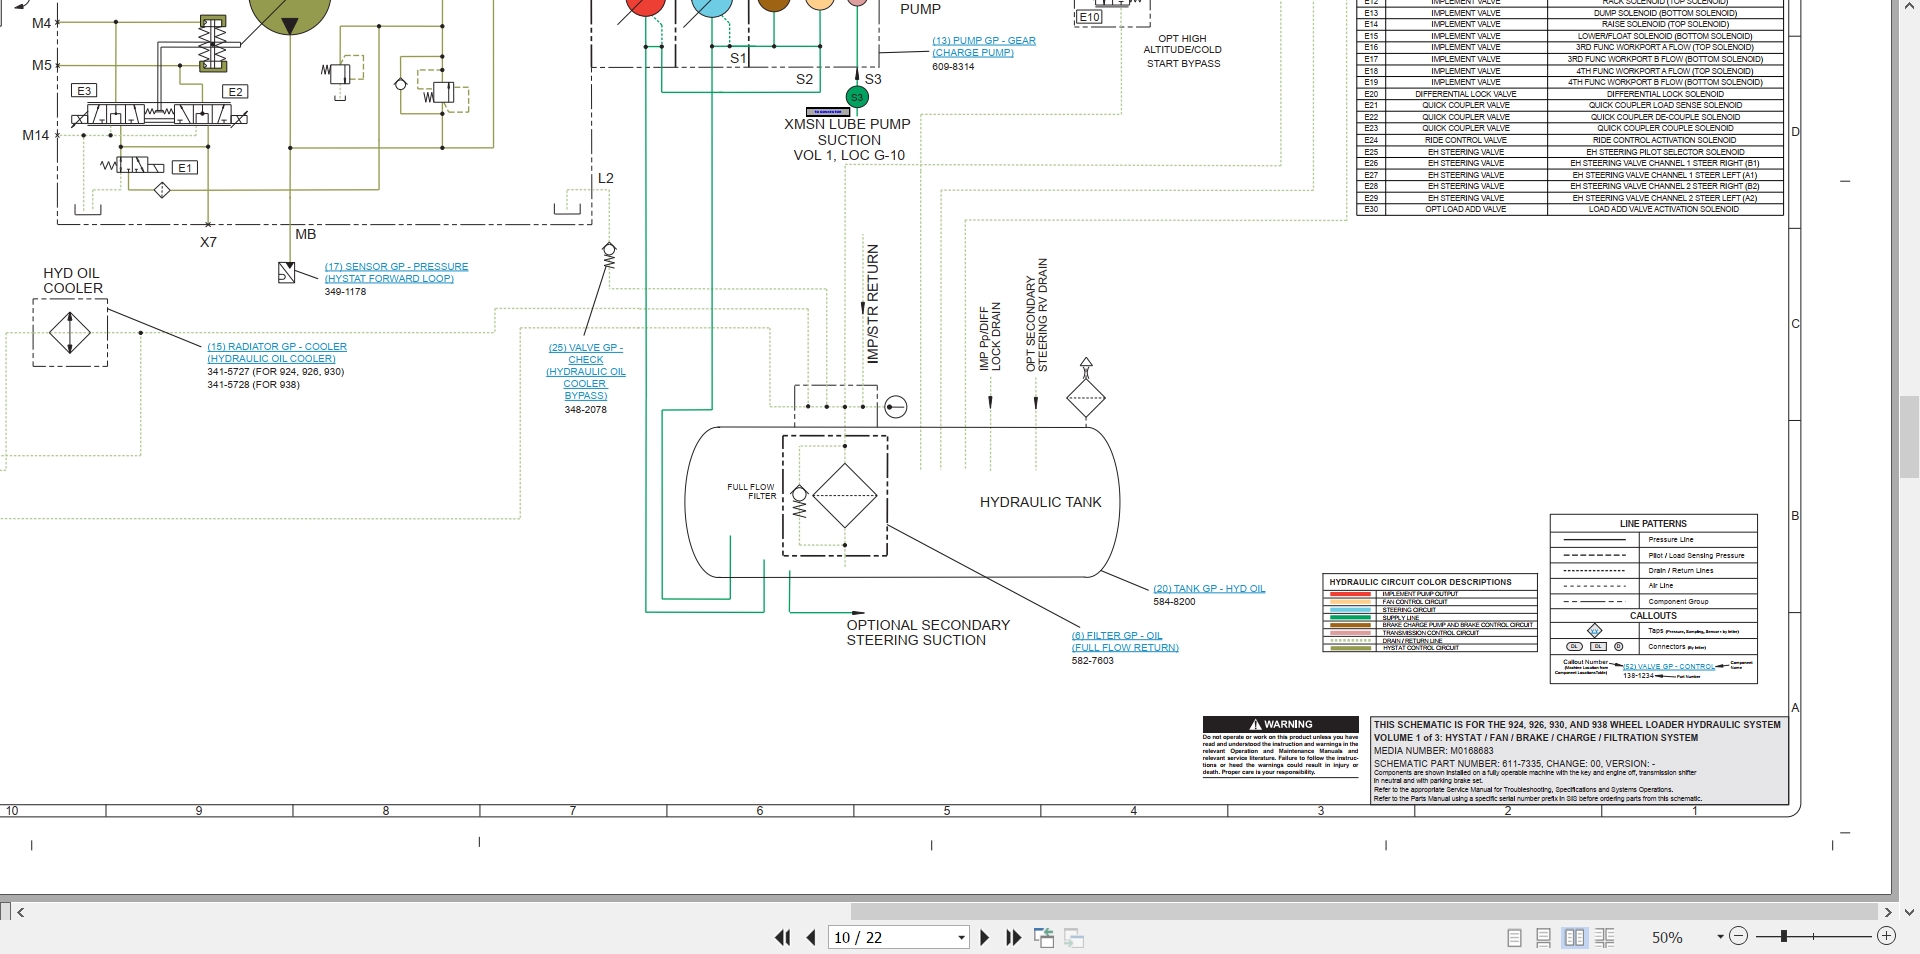Open the (20) TANK GP - HYD OIL link
The image size is (1920, 954).
pyautogui.click(x=1209, y=588)
